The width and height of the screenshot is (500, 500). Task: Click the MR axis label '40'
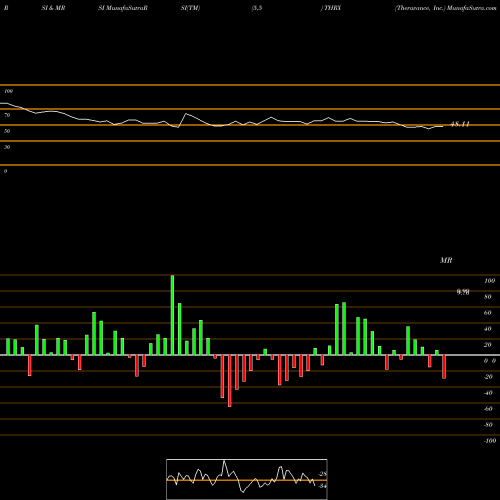pyautogui.click(x=488, y=329)
